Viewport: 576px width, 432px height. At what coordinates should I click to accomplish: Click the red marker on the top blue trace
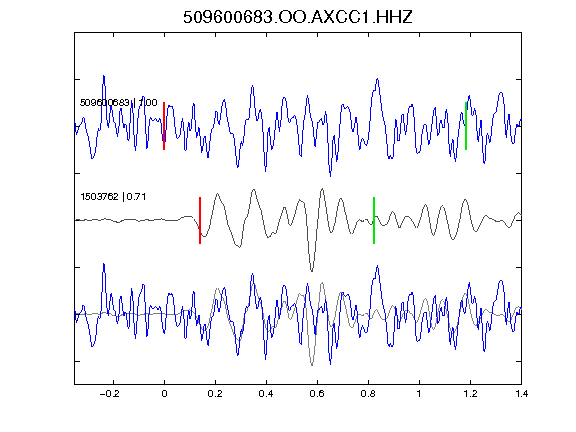click(164, 126)
